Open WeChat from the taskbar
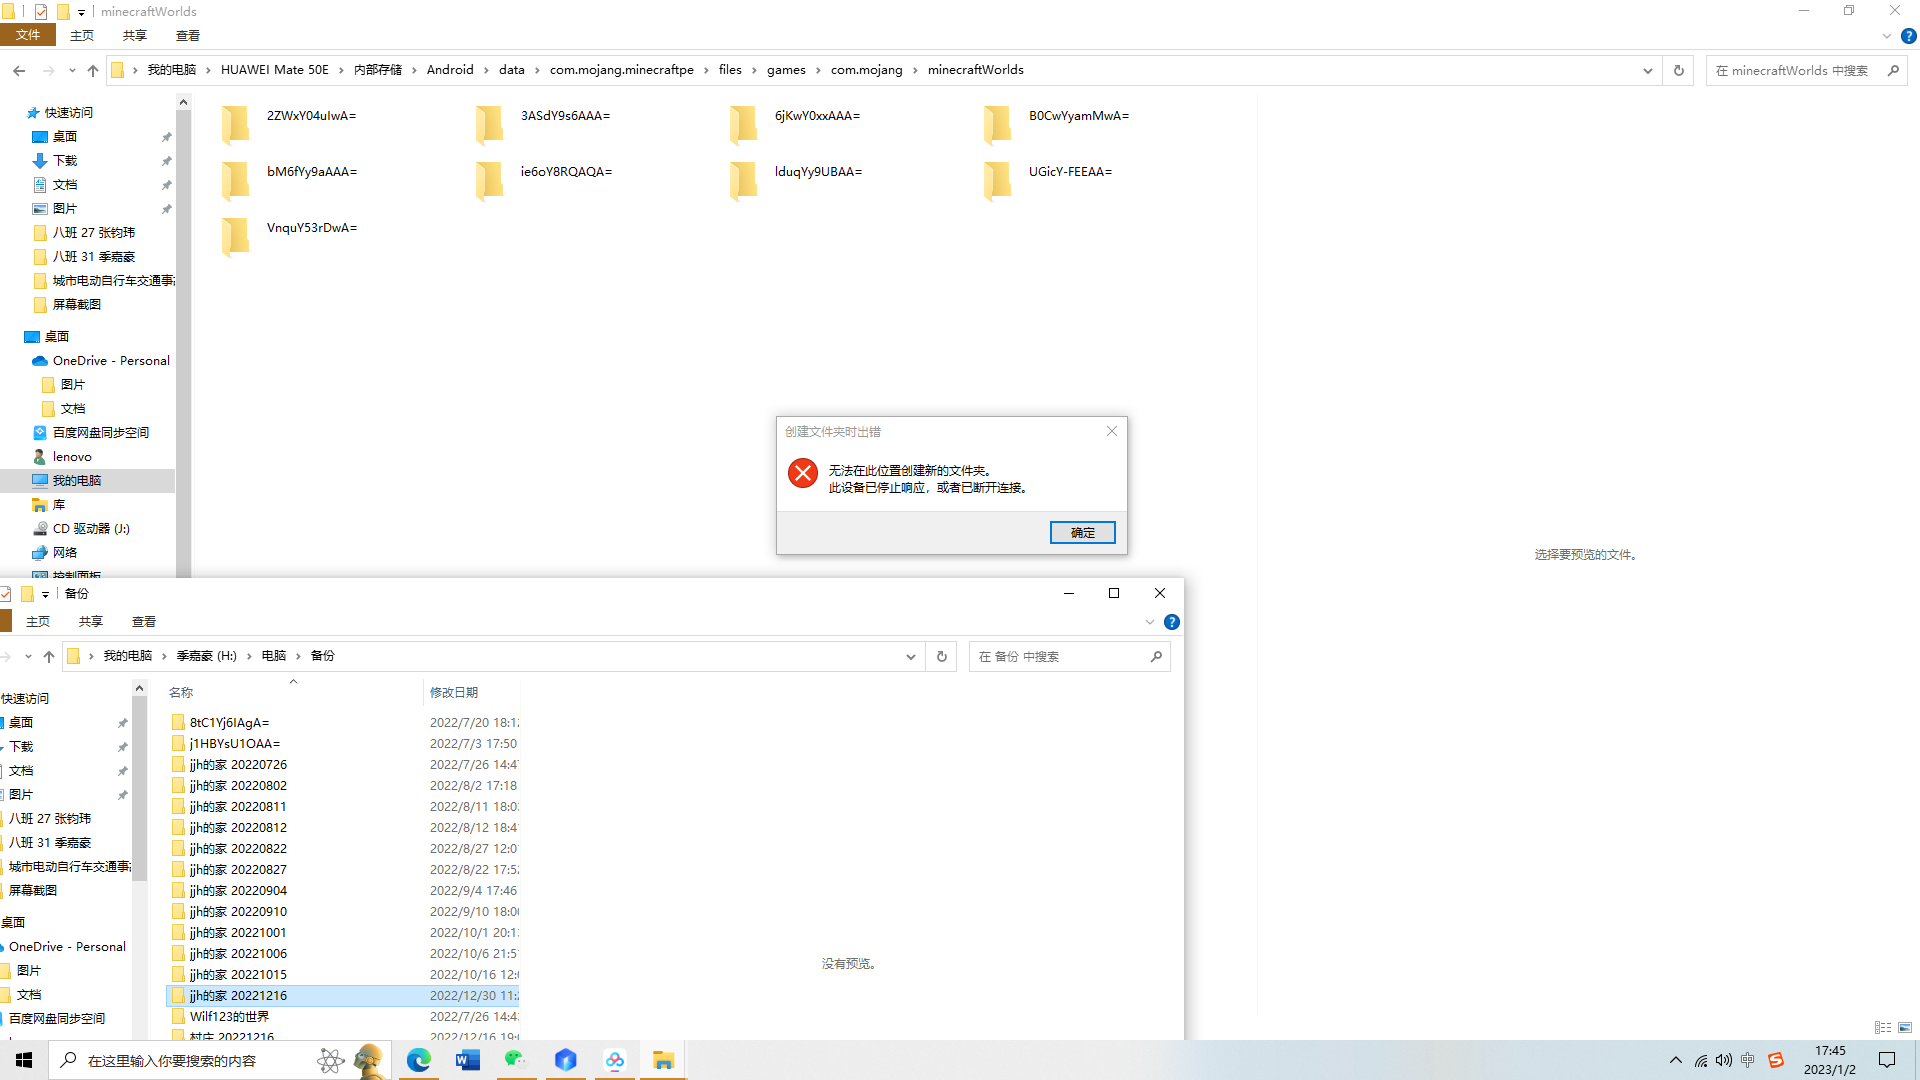 pos(516,1060)
